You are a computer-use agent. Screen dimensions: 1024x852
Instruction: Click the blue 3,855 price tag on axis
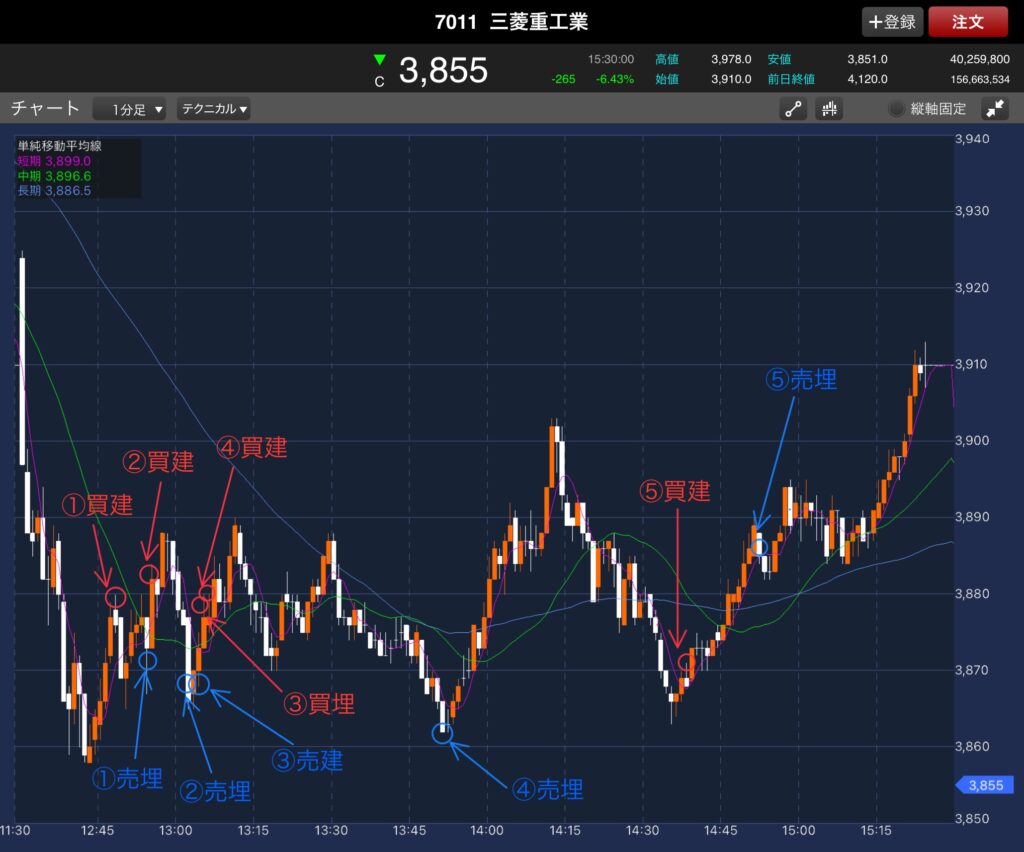(986, 785)
